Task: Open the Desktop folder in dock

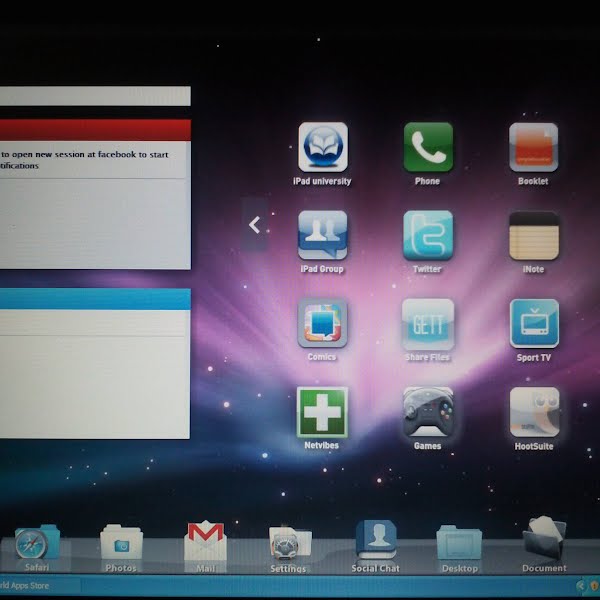Action: [459, 544]
